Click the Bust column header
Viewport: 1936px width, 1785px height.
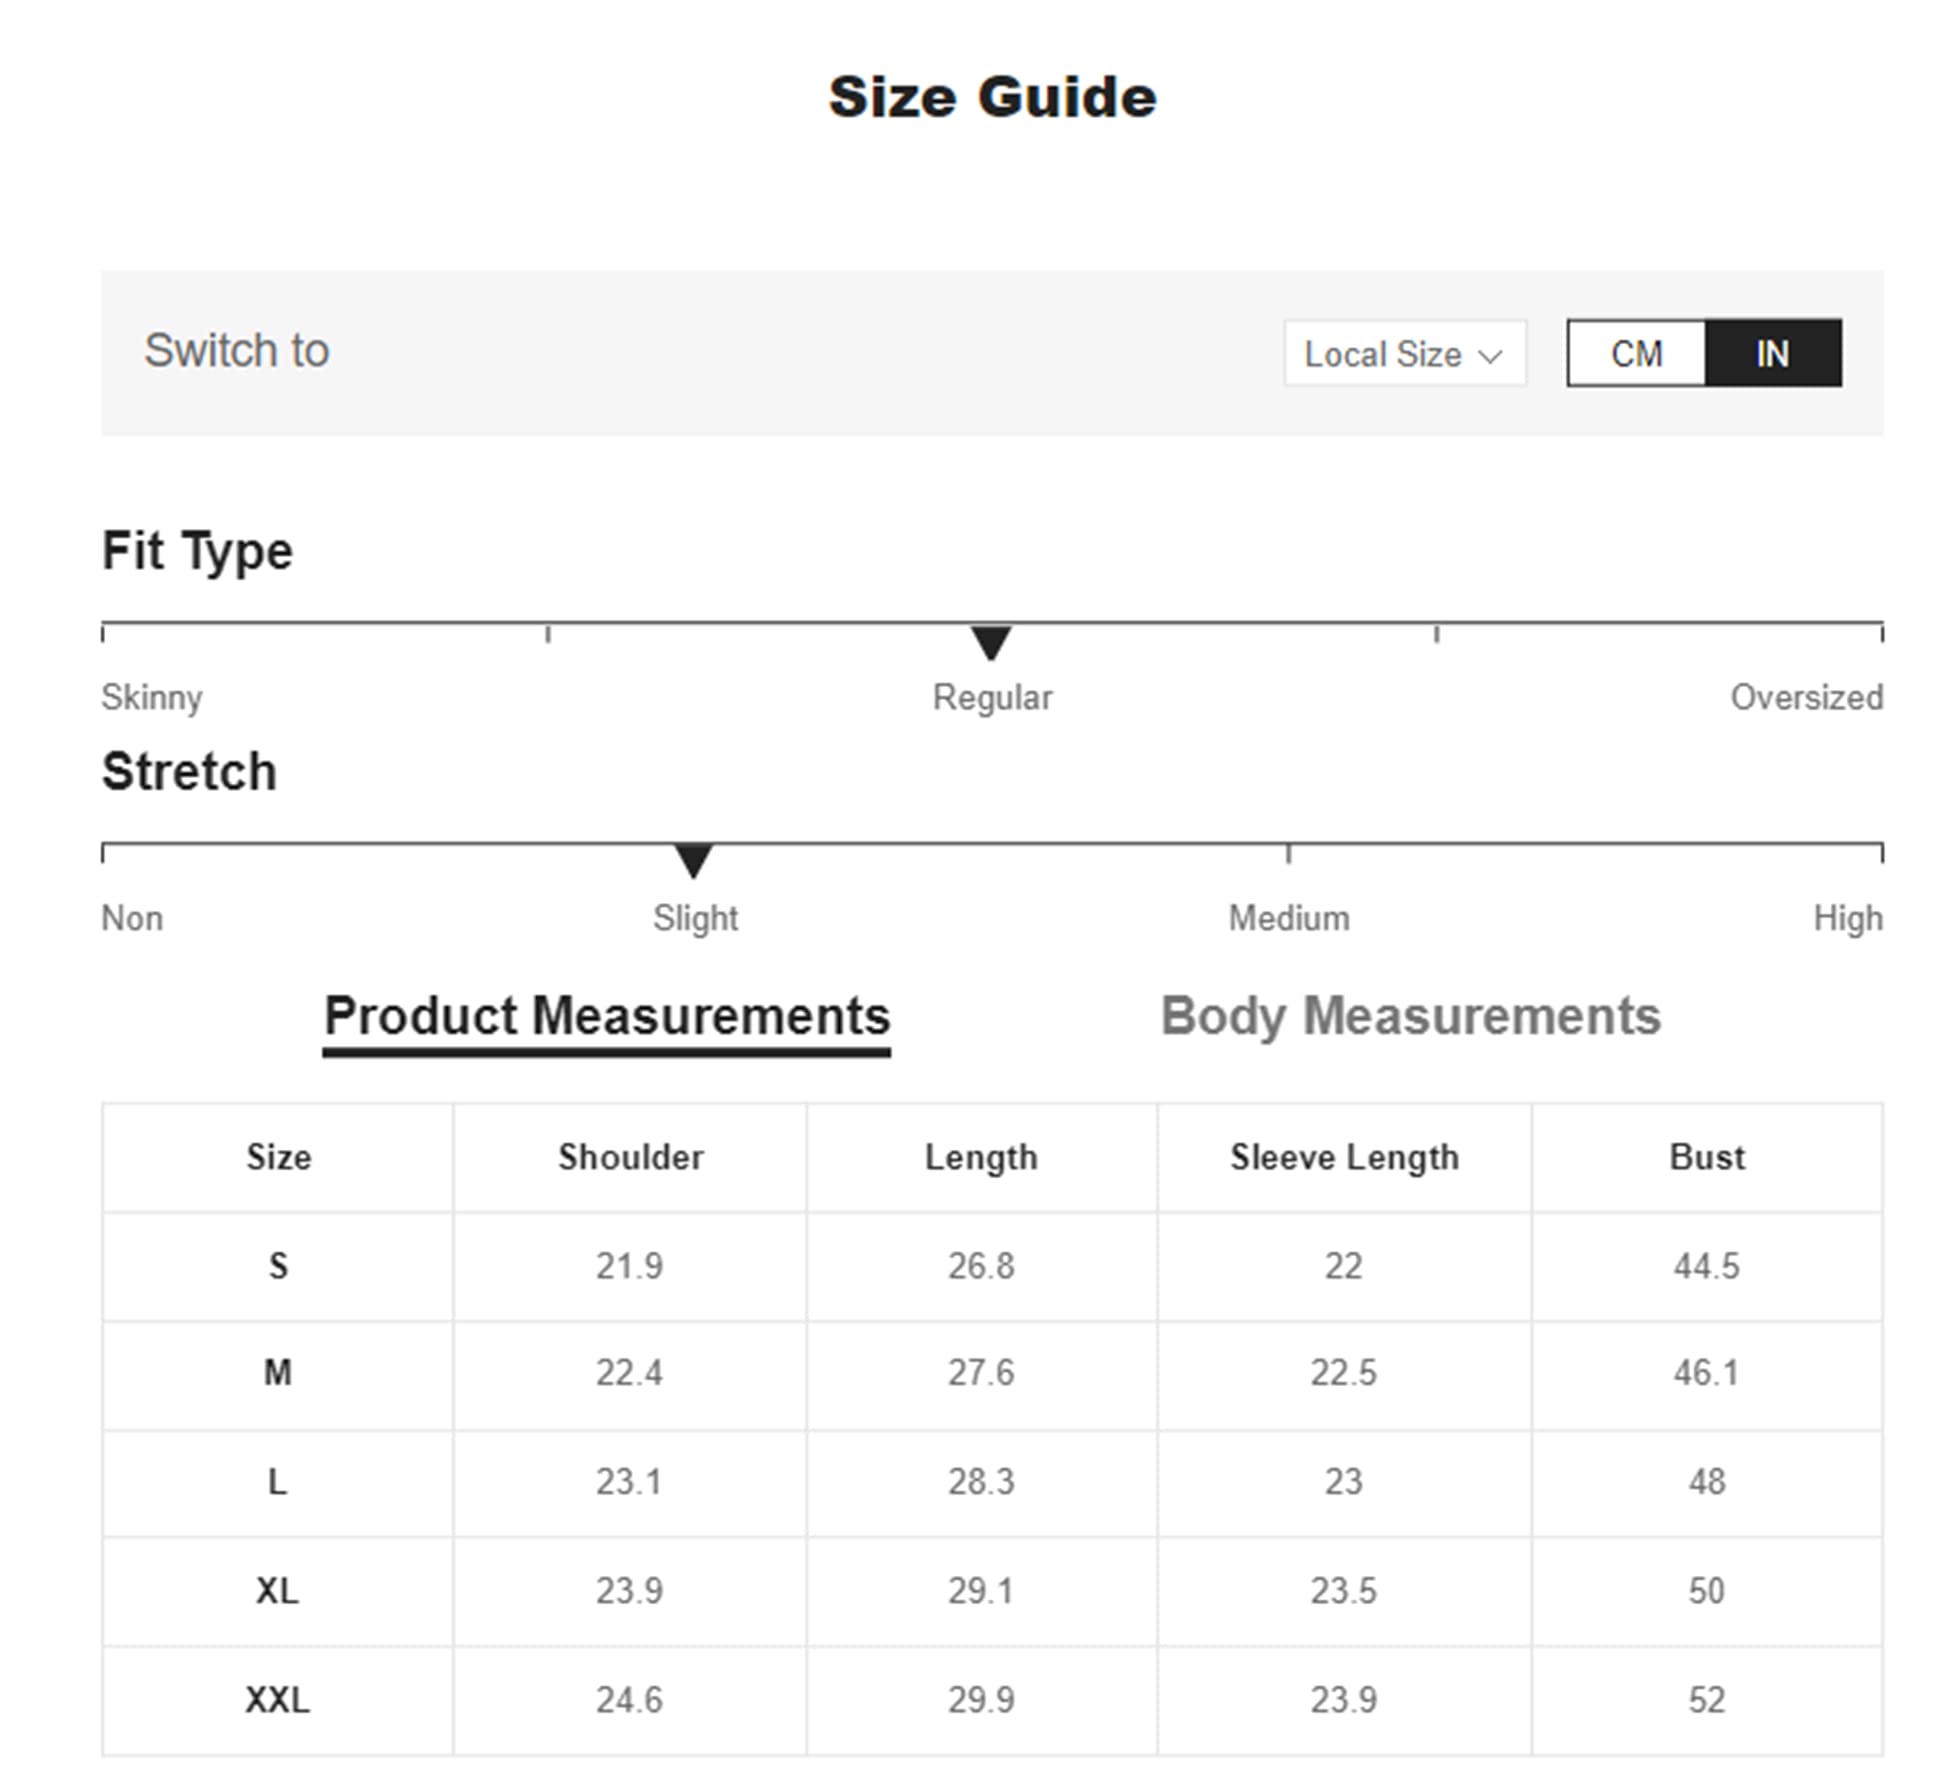[x=1706, y=1157]
